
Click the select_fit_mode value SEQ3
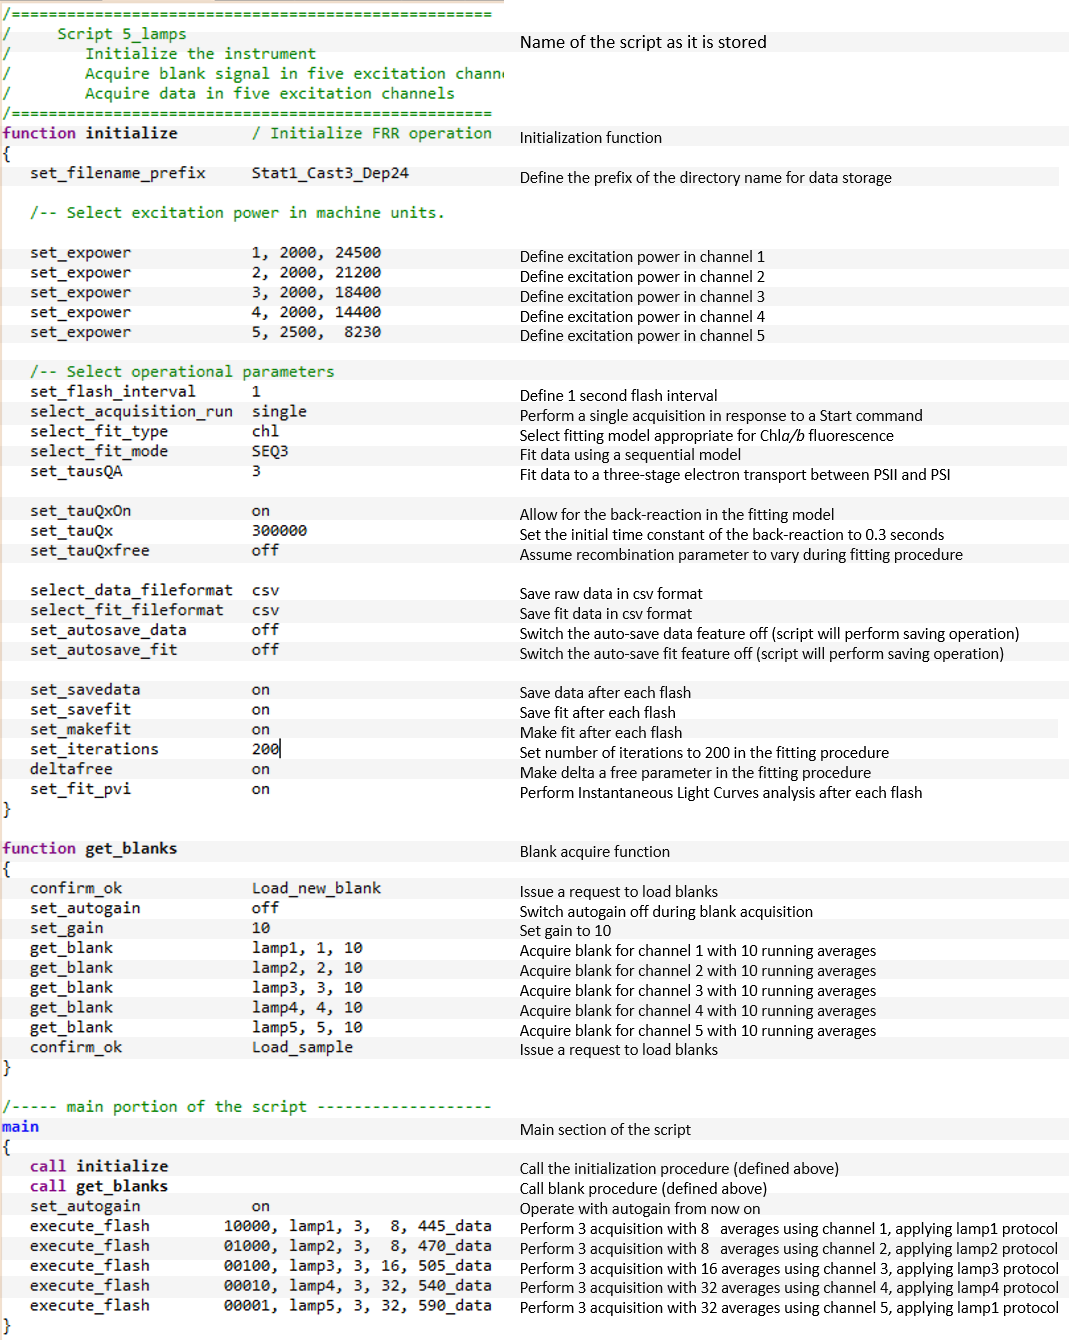[269, 451]
